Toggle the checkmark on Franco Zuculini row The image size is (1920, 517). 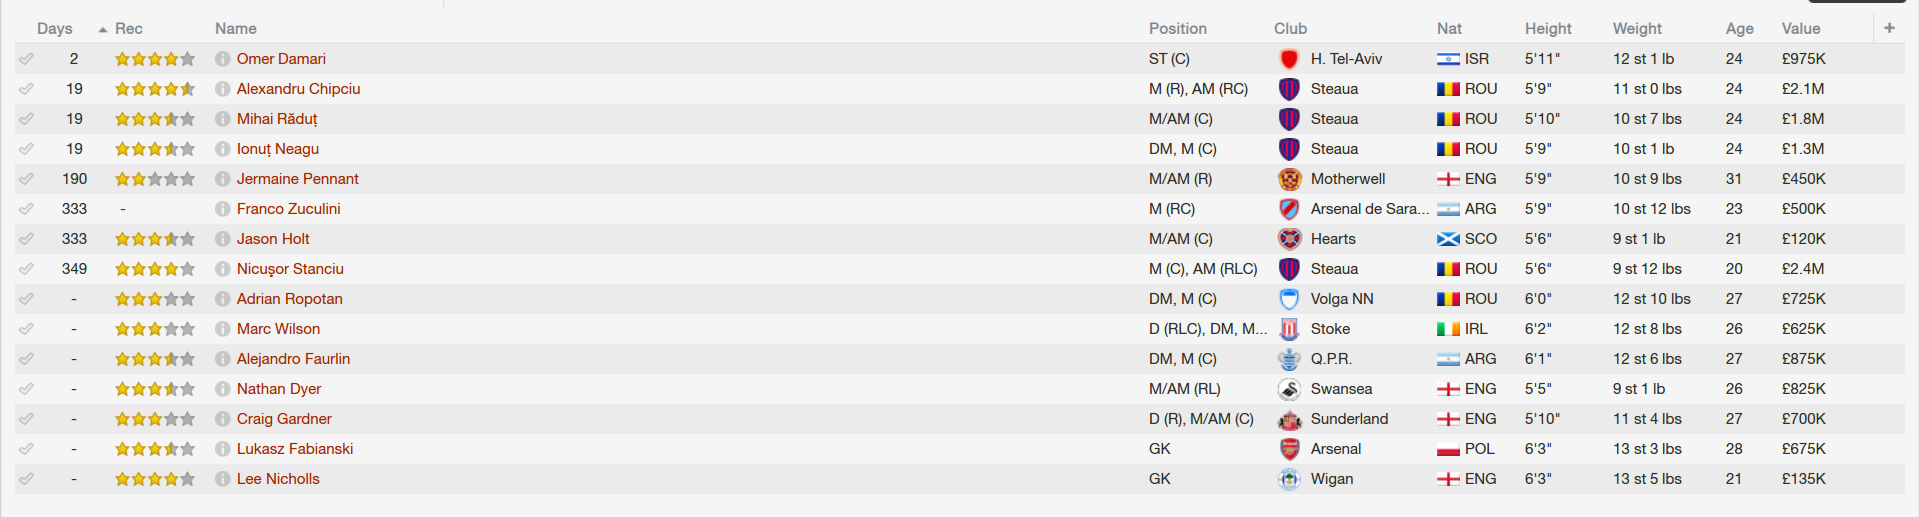tap(26, 209)
